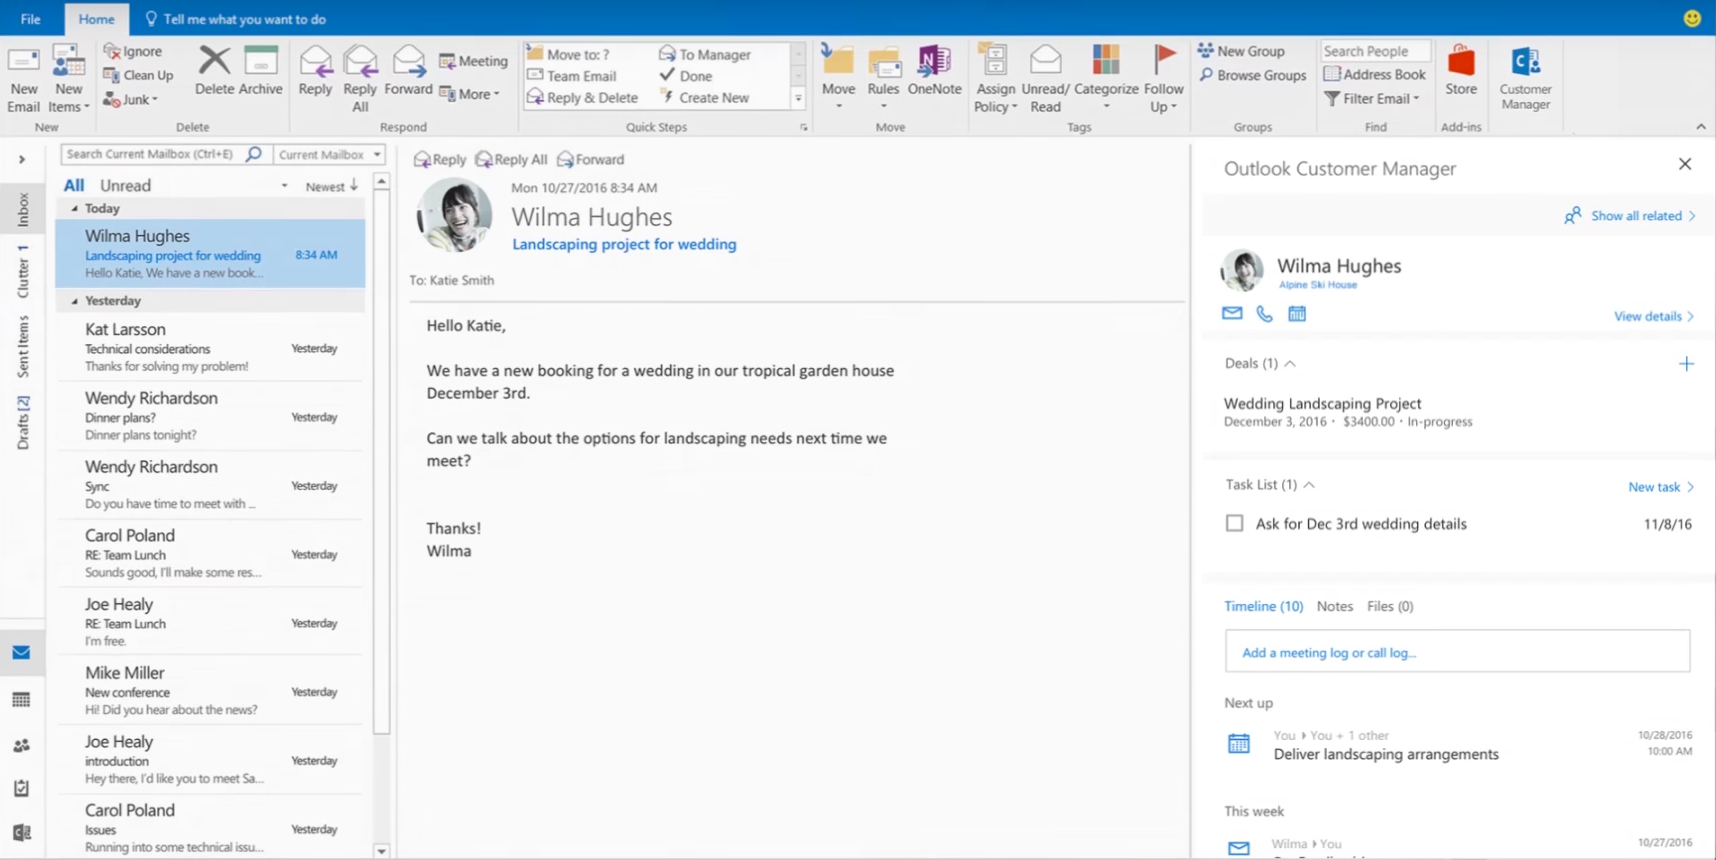This screenshot has height=860, width=1716.
Task: Open the Categorize color menu
Action: tap(1106, 78)
